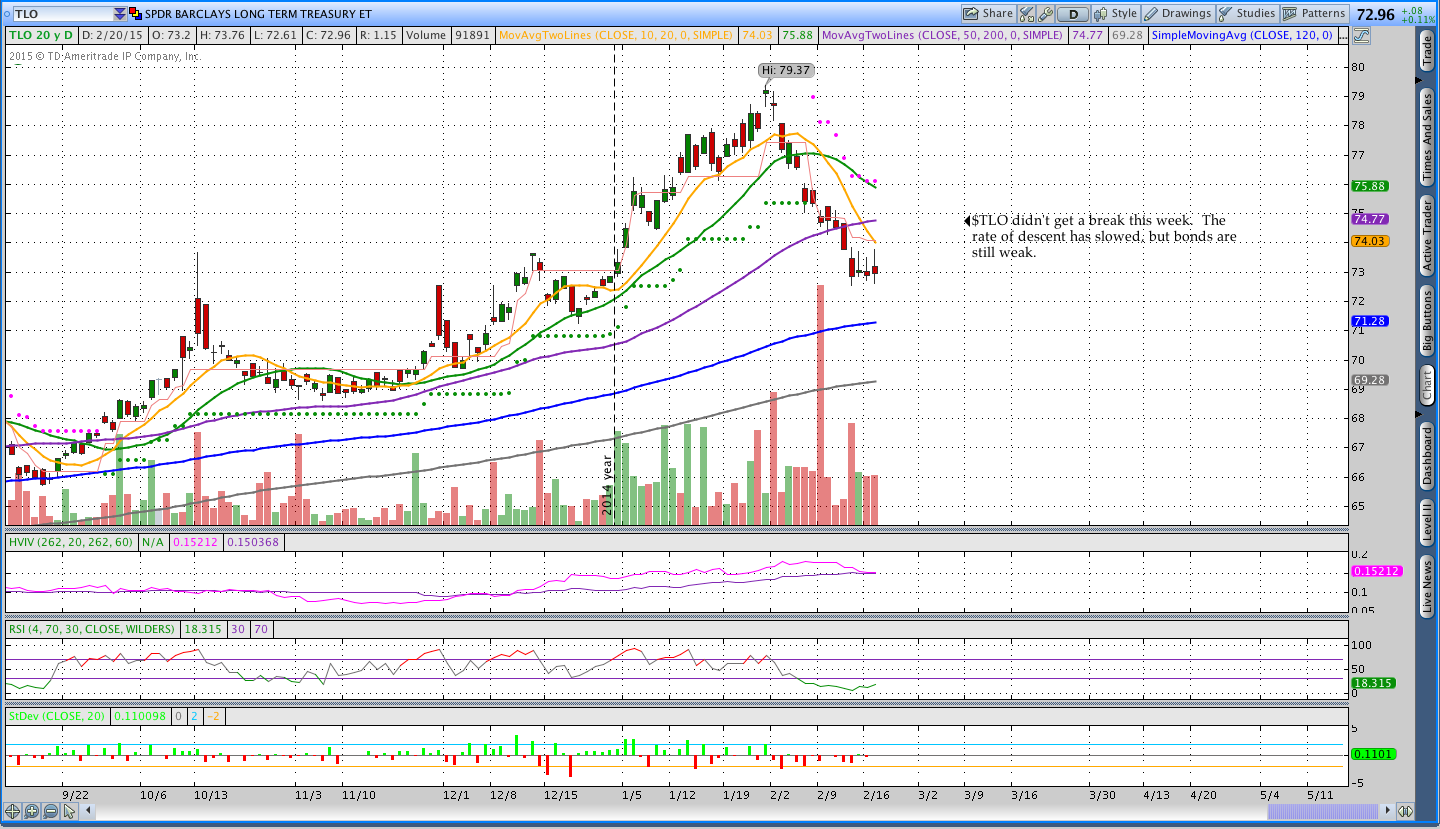Click the HVIV (262, 20, 262, 60) study label
The image size is (1440, 829).
coord(72,542)
